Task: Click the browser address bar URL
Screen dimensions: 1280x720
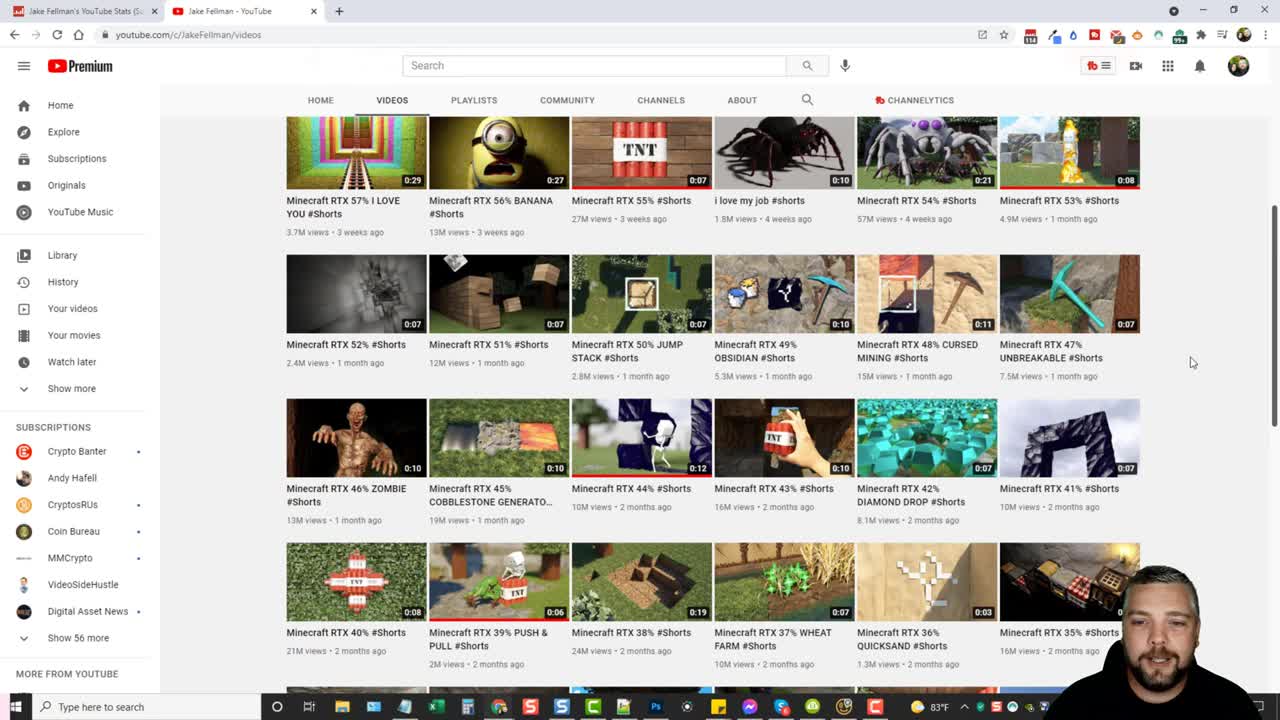Action: (x=188, y=35)
